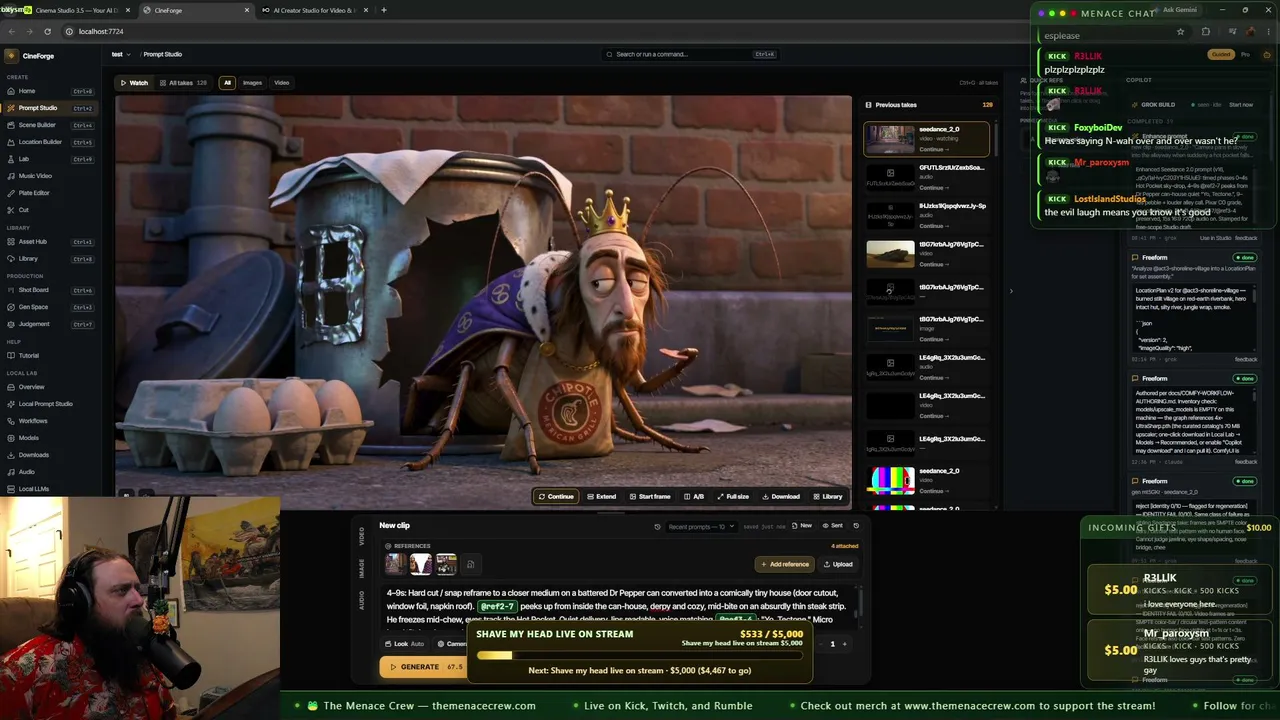Open Models in Local Lab
Image resolution: width=1280 pixels, height=720 pixels.
point(50,438)
